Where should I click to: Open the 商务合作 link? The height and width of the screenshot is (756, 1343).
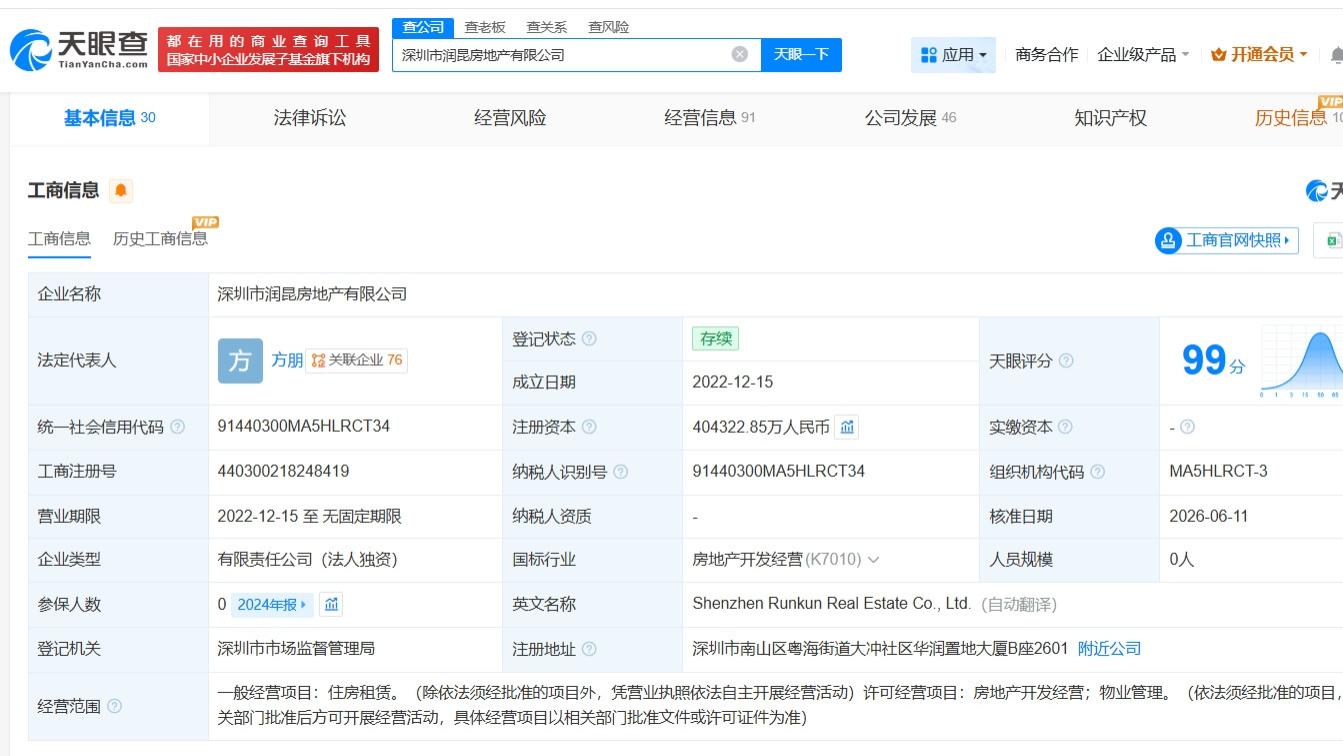[1046, 55]
